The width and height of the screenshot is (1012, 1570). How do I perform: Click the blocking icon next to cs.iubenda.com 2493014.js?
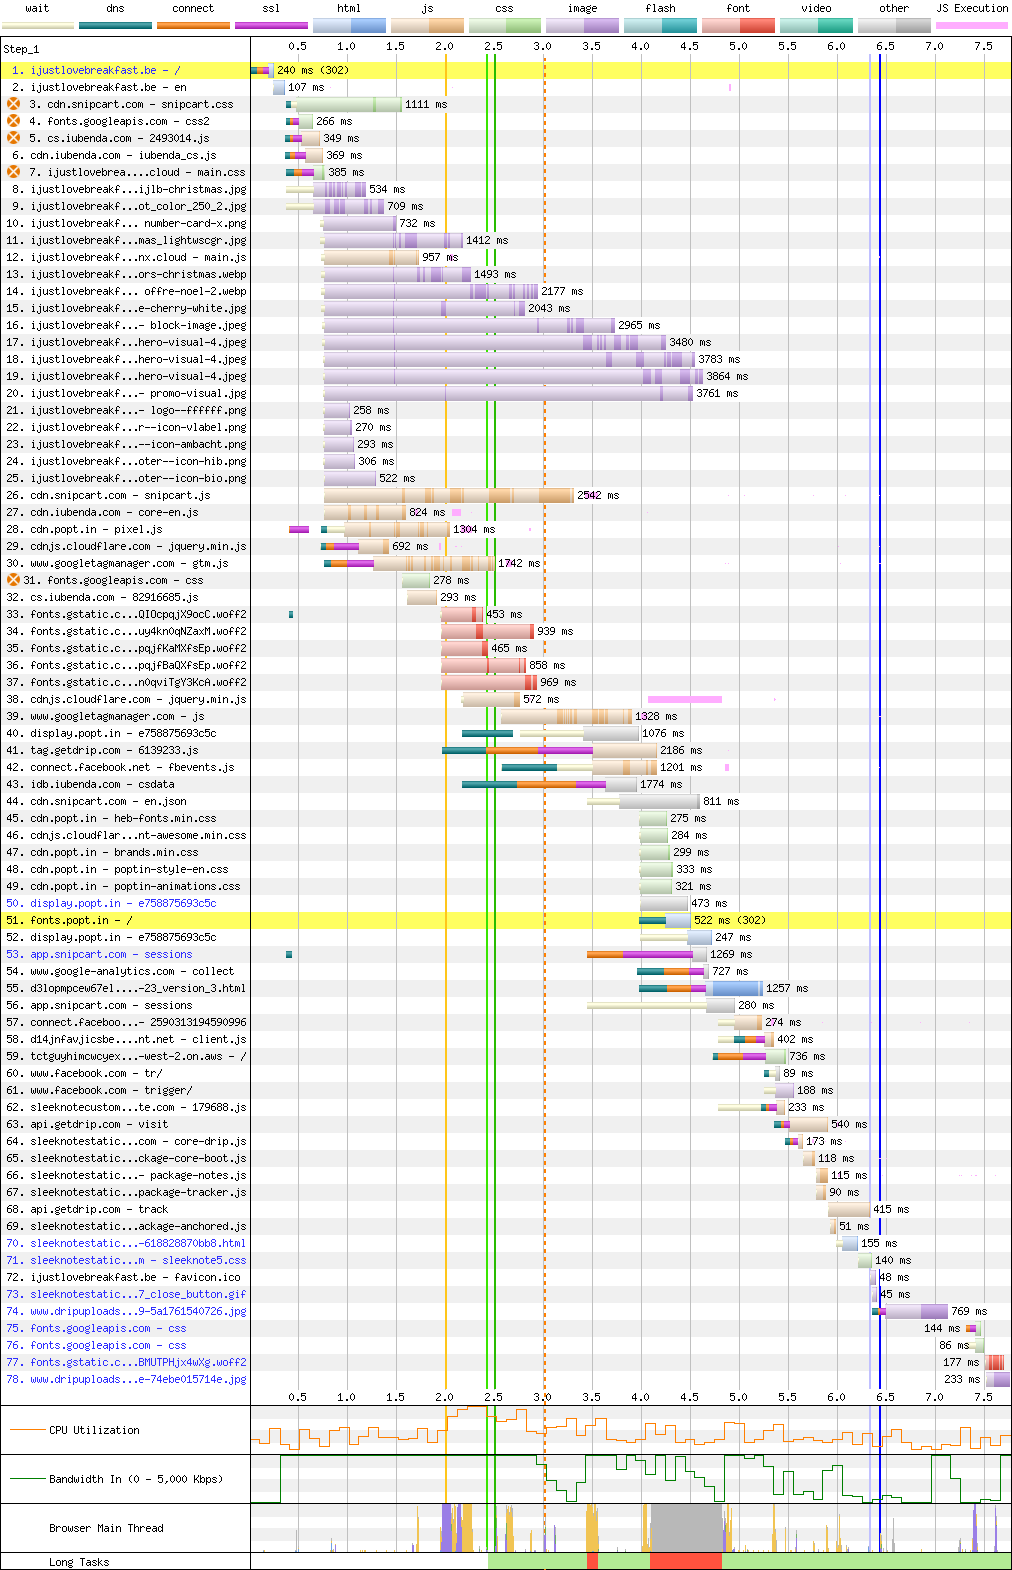pyautogui.click(x=14, y=138)
